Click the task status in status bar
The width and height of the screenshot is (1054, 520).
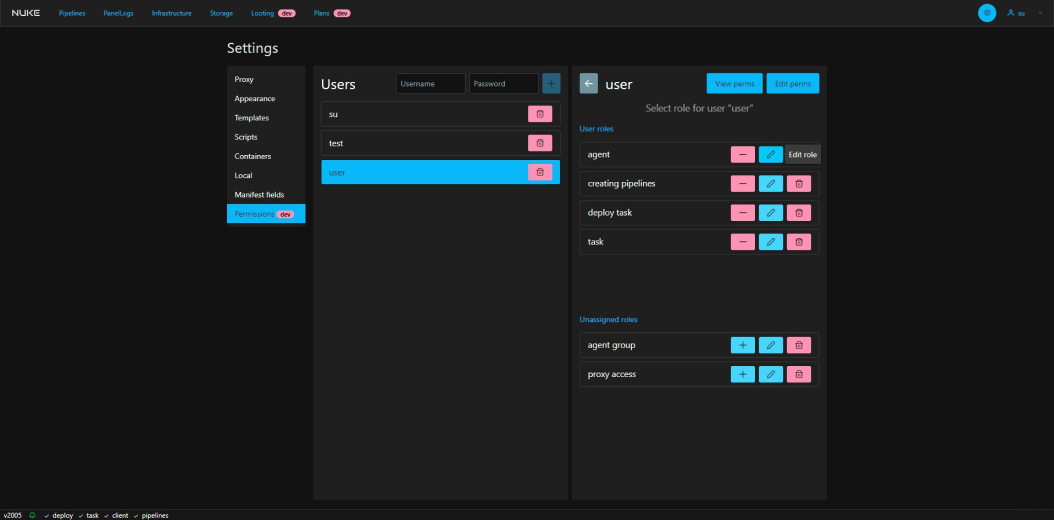click(88, 515)
